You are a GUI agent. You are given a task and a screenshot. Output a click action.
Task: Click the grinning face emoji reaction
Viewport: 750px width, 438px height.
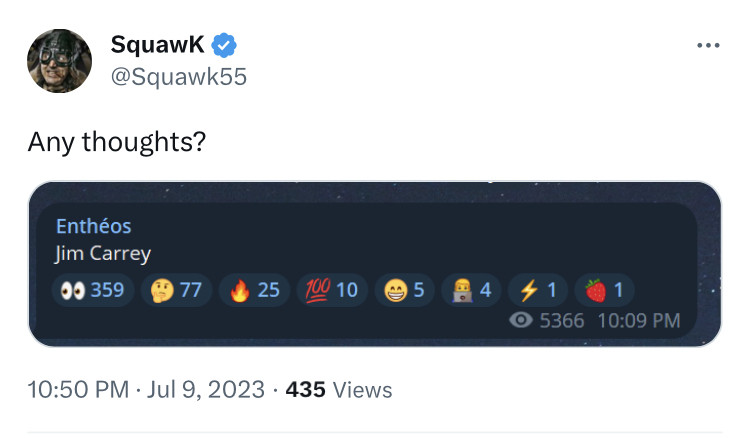[406, 290]
